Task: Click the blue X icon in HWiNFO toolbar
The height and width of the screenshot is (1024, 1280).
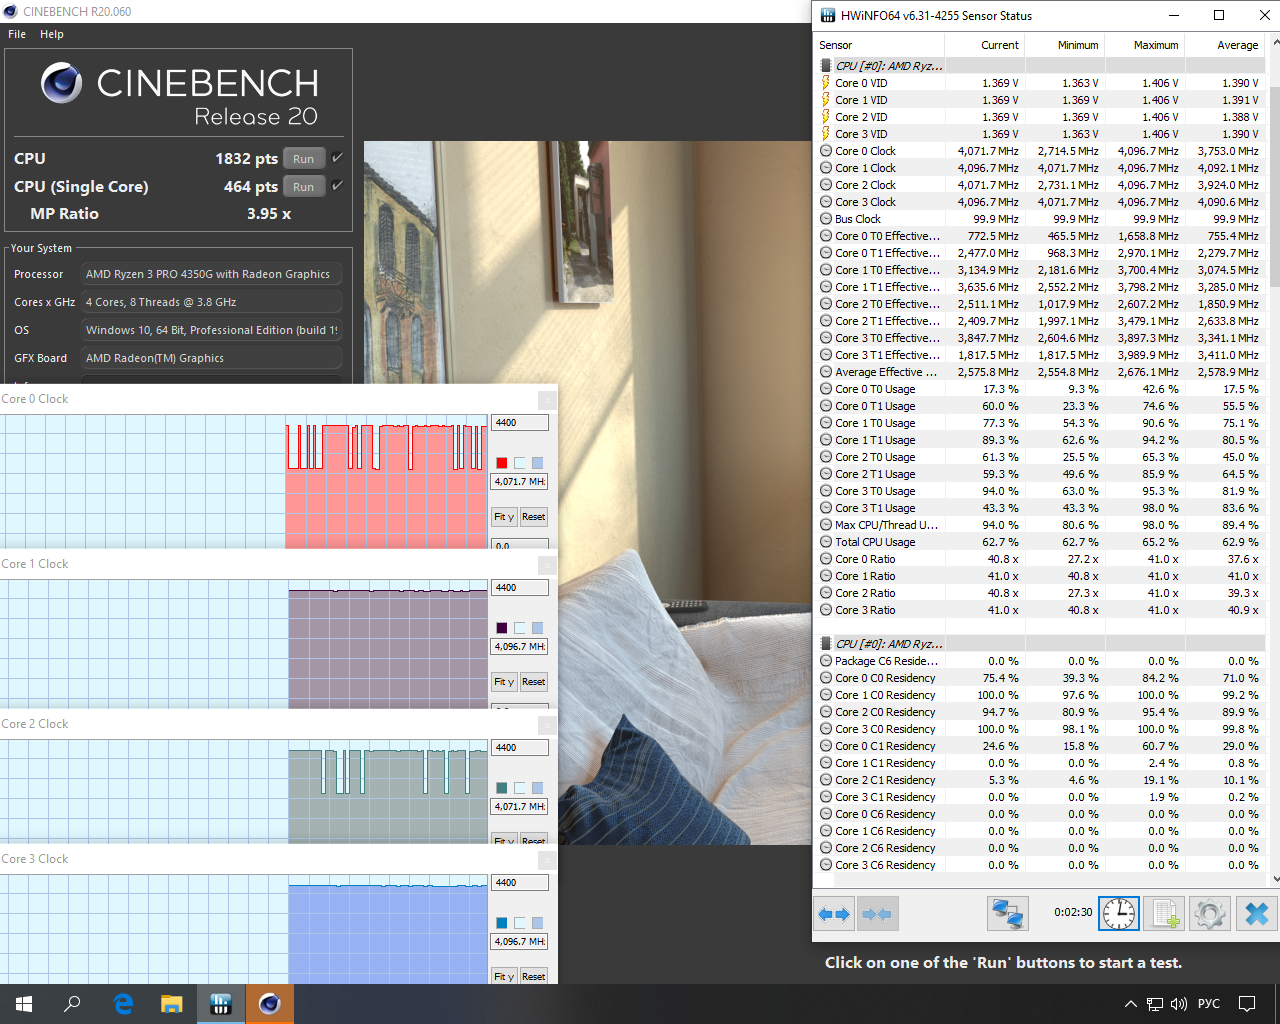Action: [1257, 913]
